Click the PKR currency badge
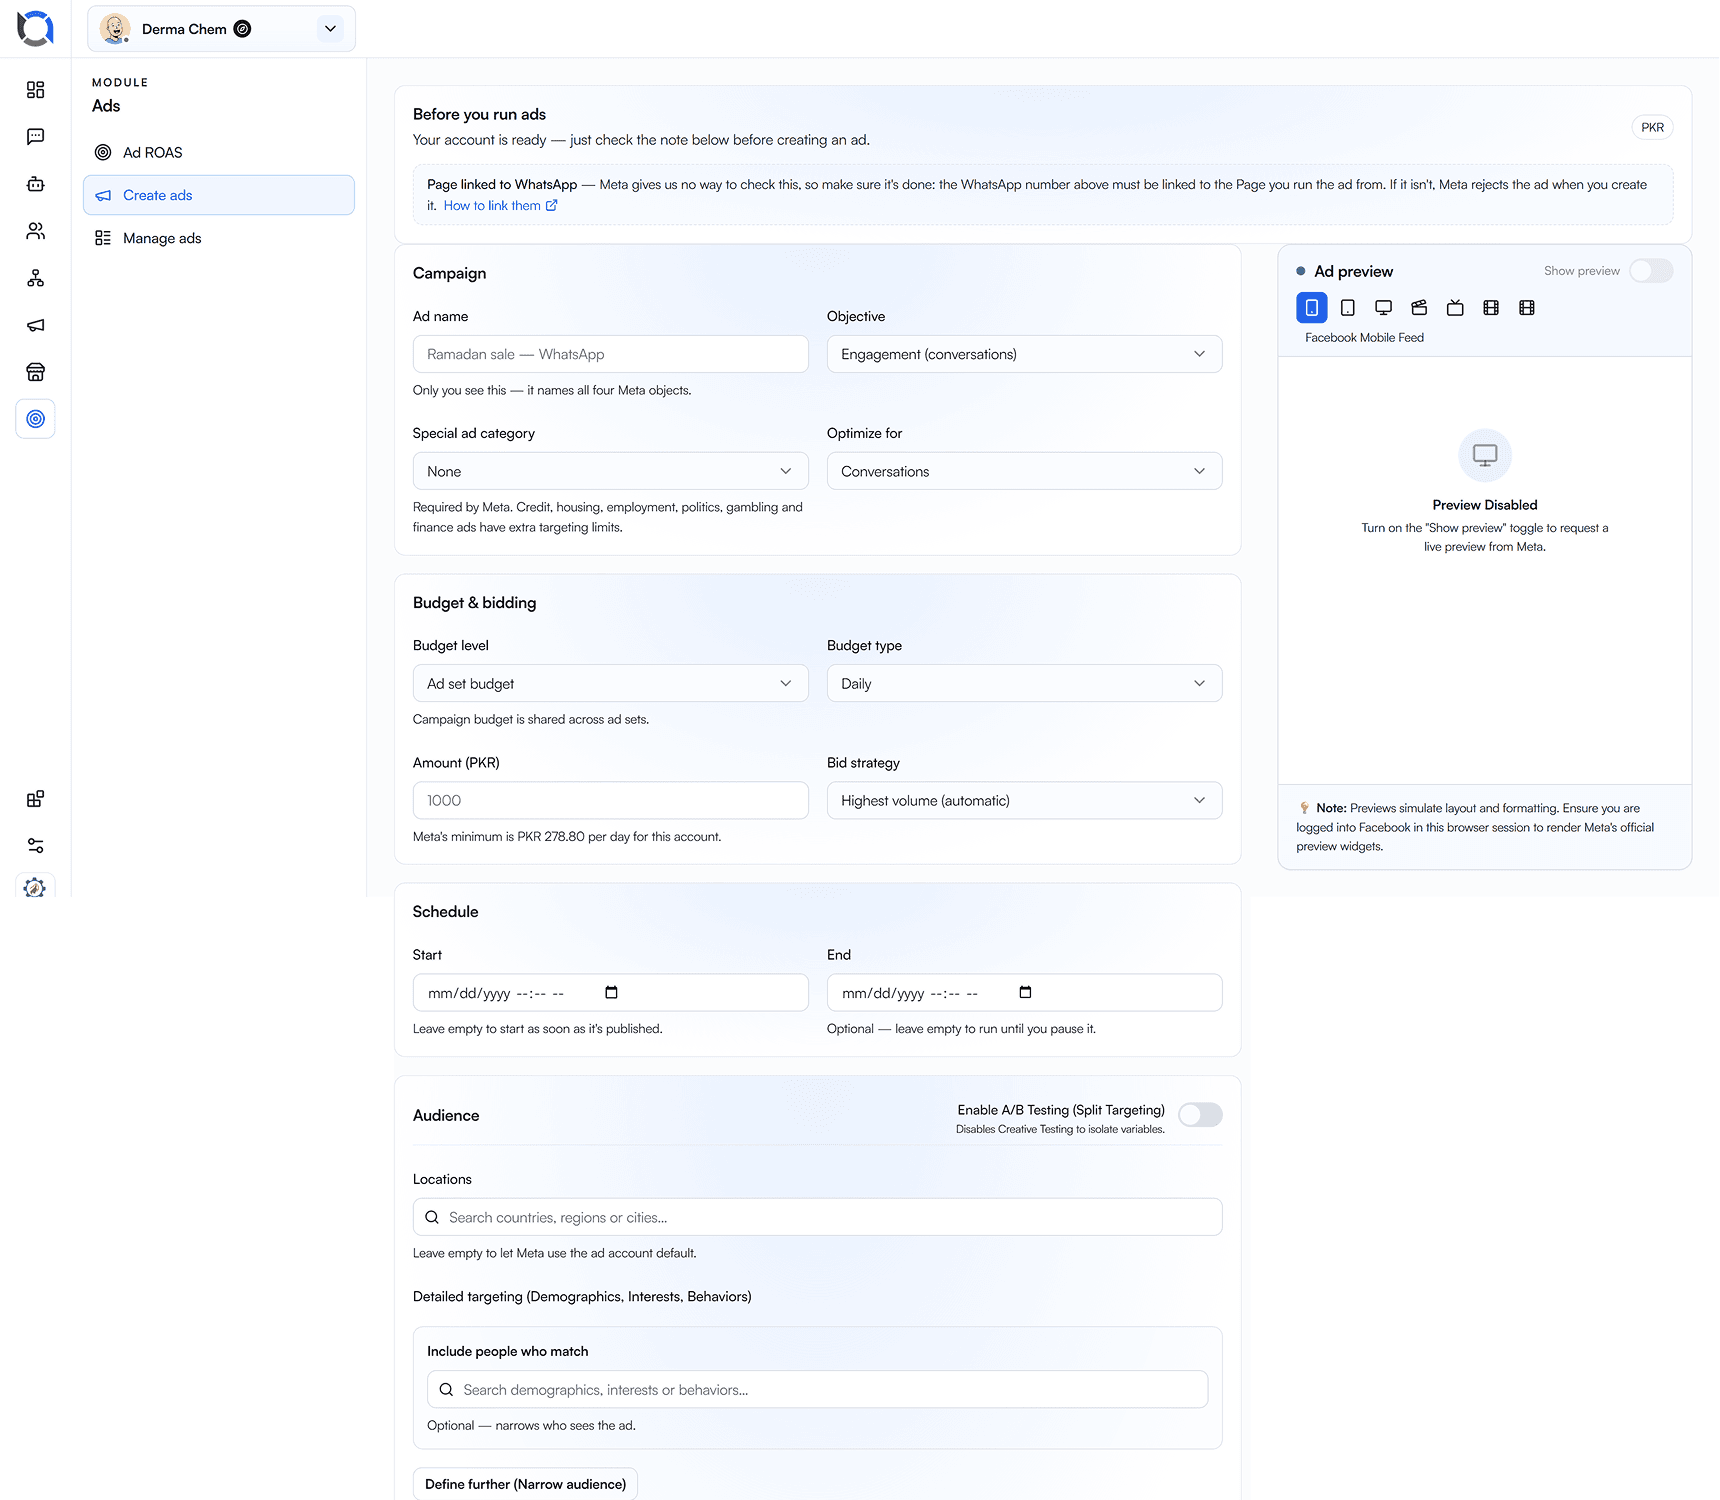 [1652, 127]
